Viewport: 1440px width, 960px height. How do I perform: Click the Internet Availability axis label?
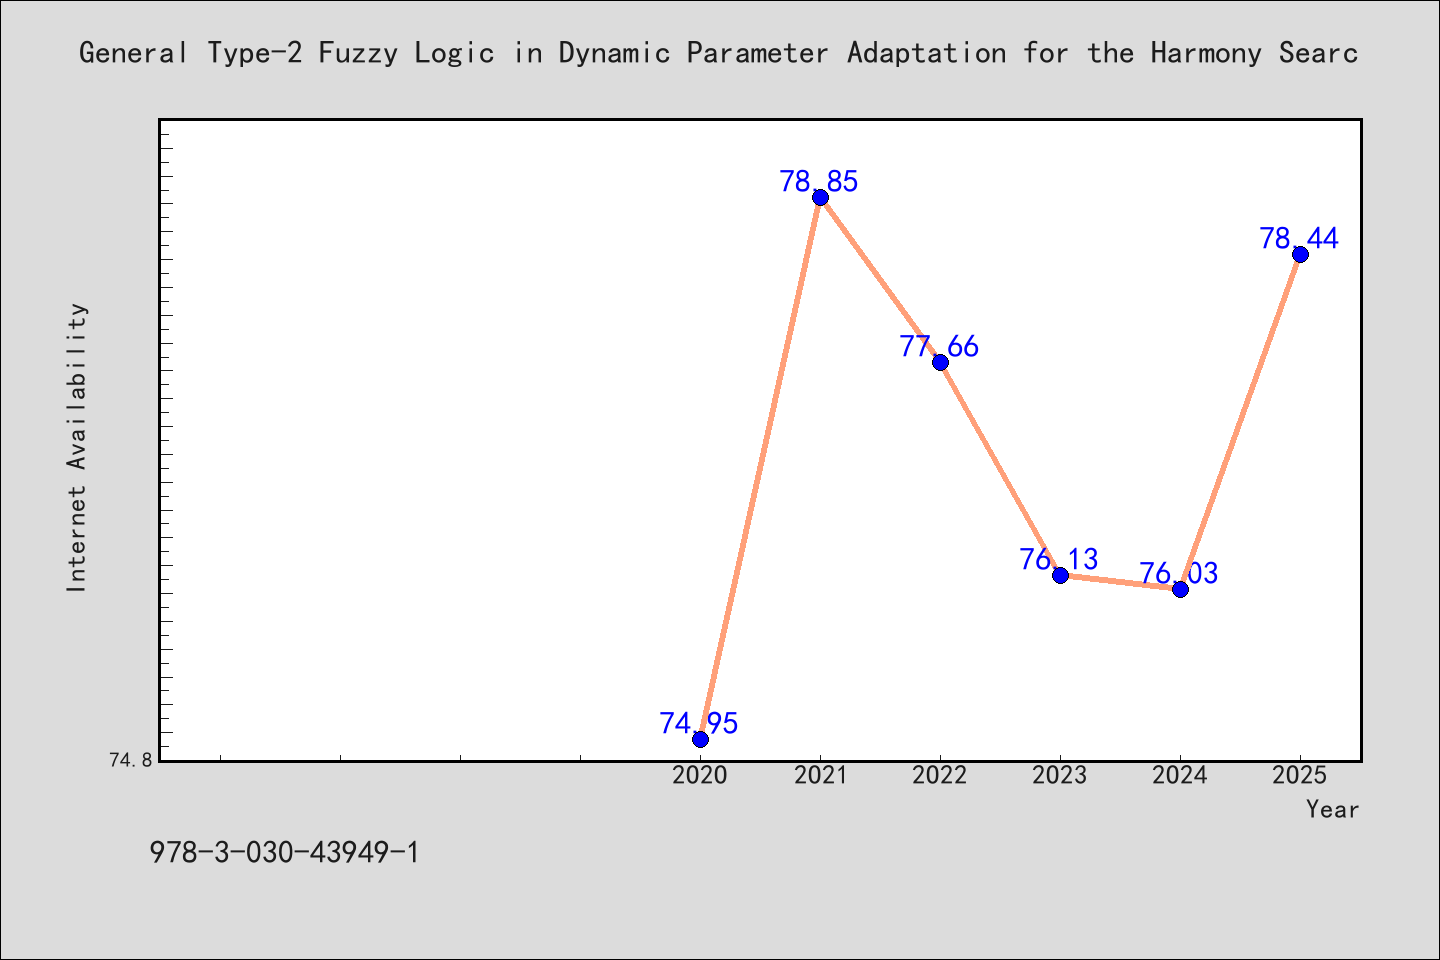coord(77,447)
